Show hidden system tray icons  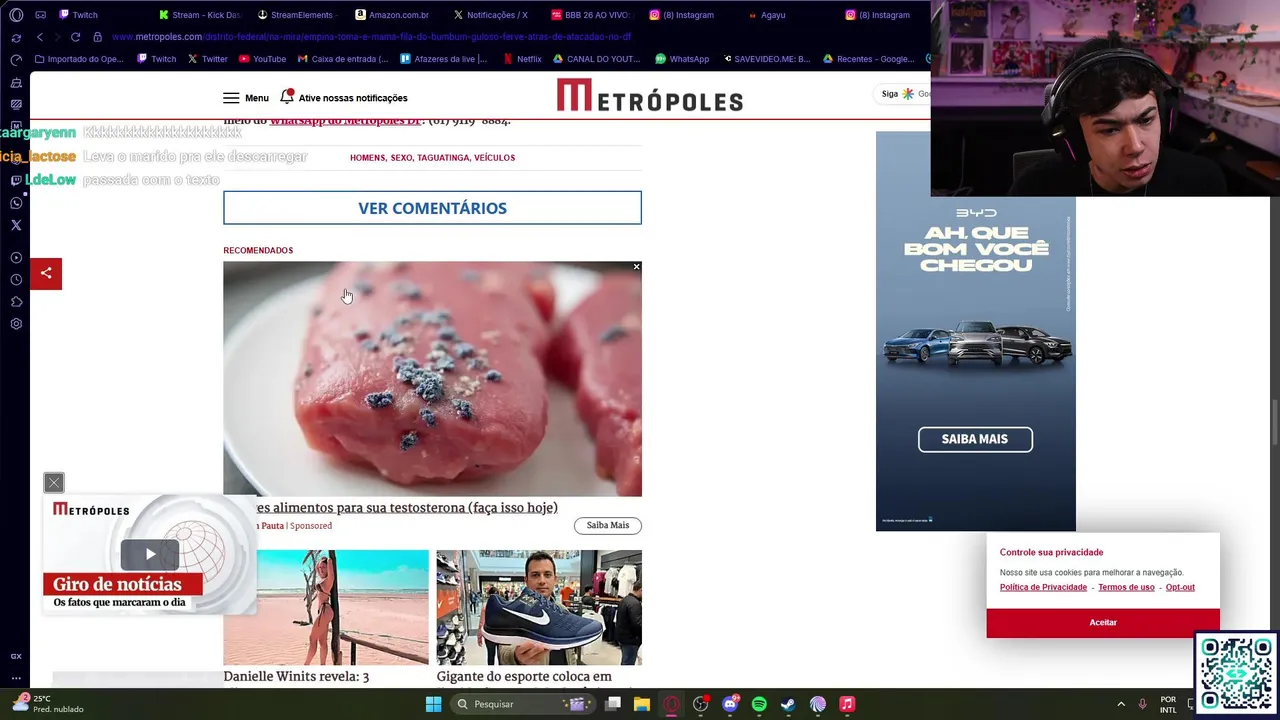tap(1121, 704)
